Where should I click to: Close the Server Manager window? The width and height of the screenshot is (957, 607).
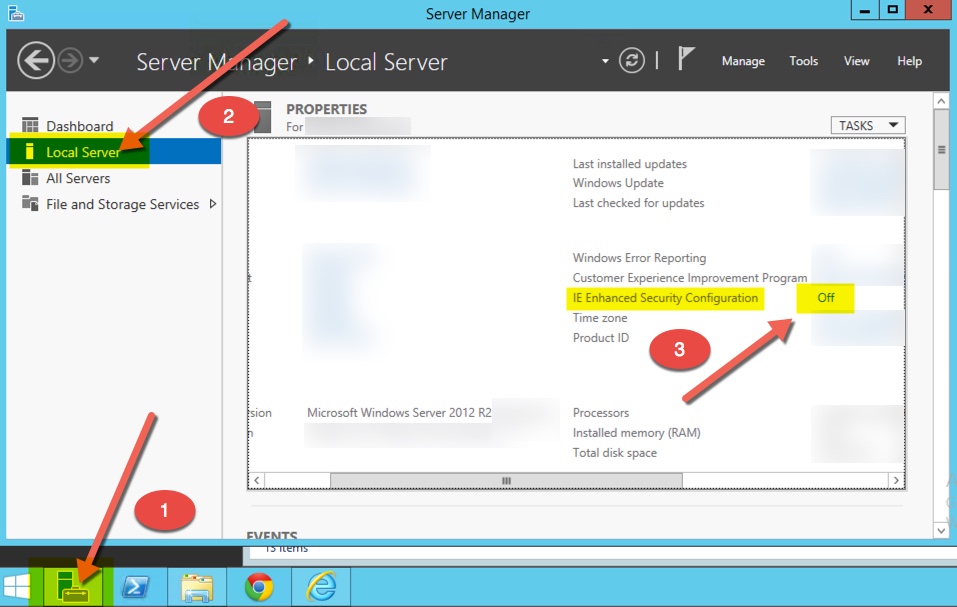[x=928, y=10]
